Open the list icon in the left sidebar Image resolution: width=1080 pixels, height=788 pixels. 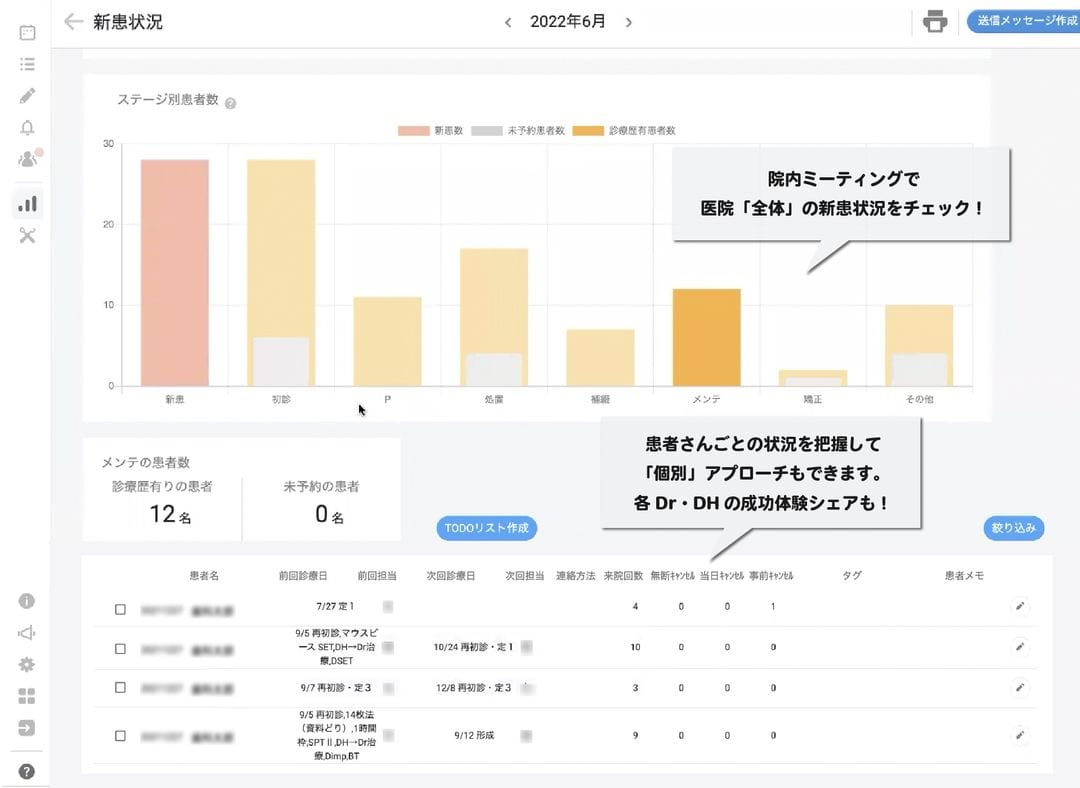(27, 64)
